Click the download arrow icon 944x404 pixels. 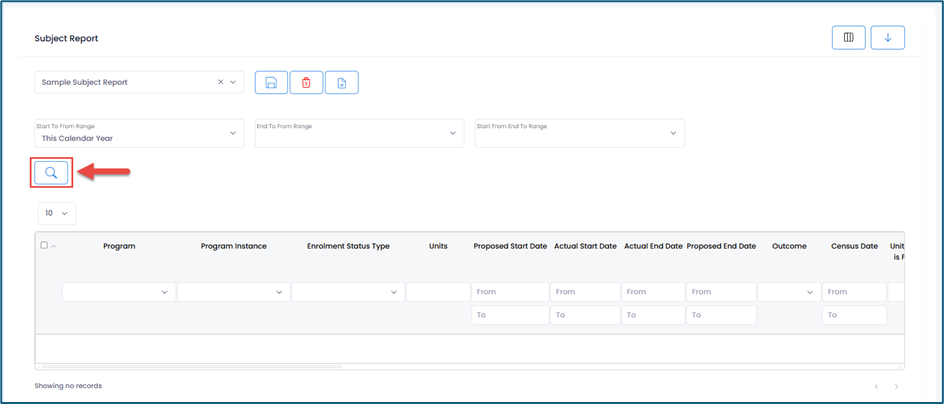[x=887, y=38]
